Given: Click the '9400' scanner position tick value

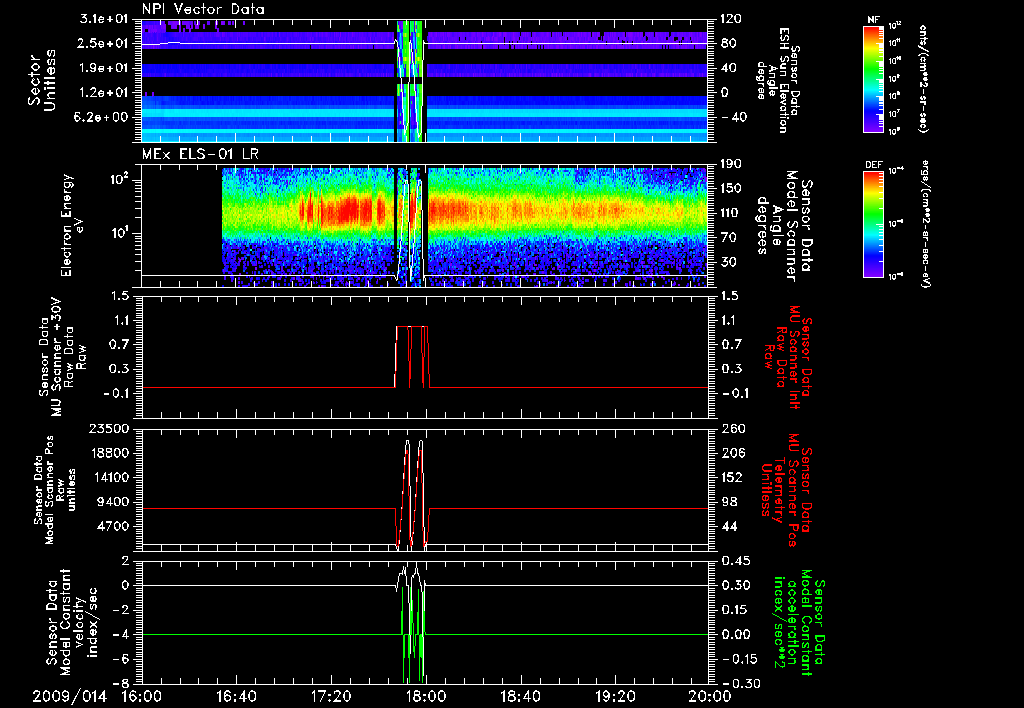Looking at the screenshot, I should tap(114, 502).
